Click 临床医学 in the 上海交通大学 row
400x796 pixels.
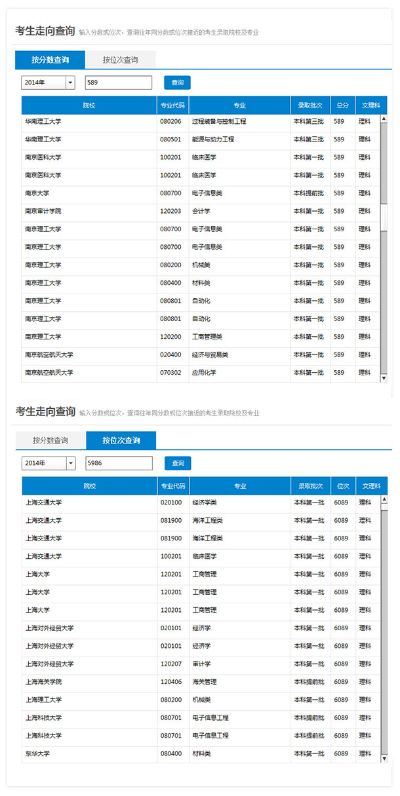[x=205, y=556]
